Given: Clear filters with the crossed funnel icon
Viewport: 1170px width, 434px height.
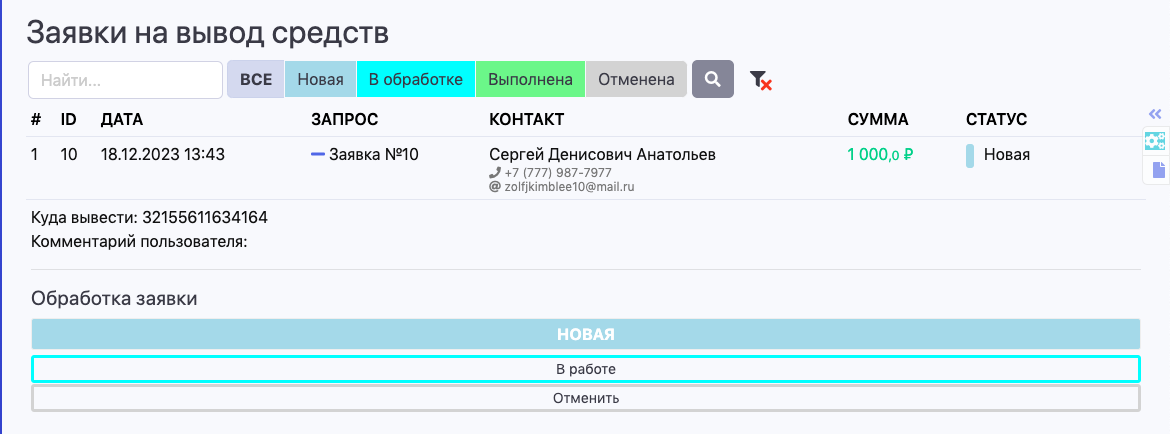Looking at the screenshot, I should (x=760, y=80).
